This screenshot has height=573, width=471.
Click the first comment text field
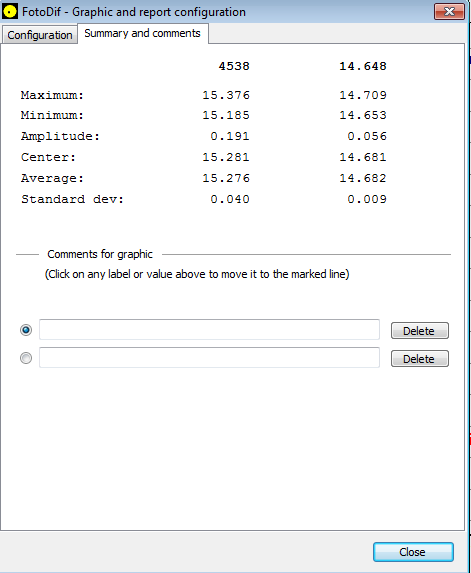pyautogui.click(x=209, y=330)
